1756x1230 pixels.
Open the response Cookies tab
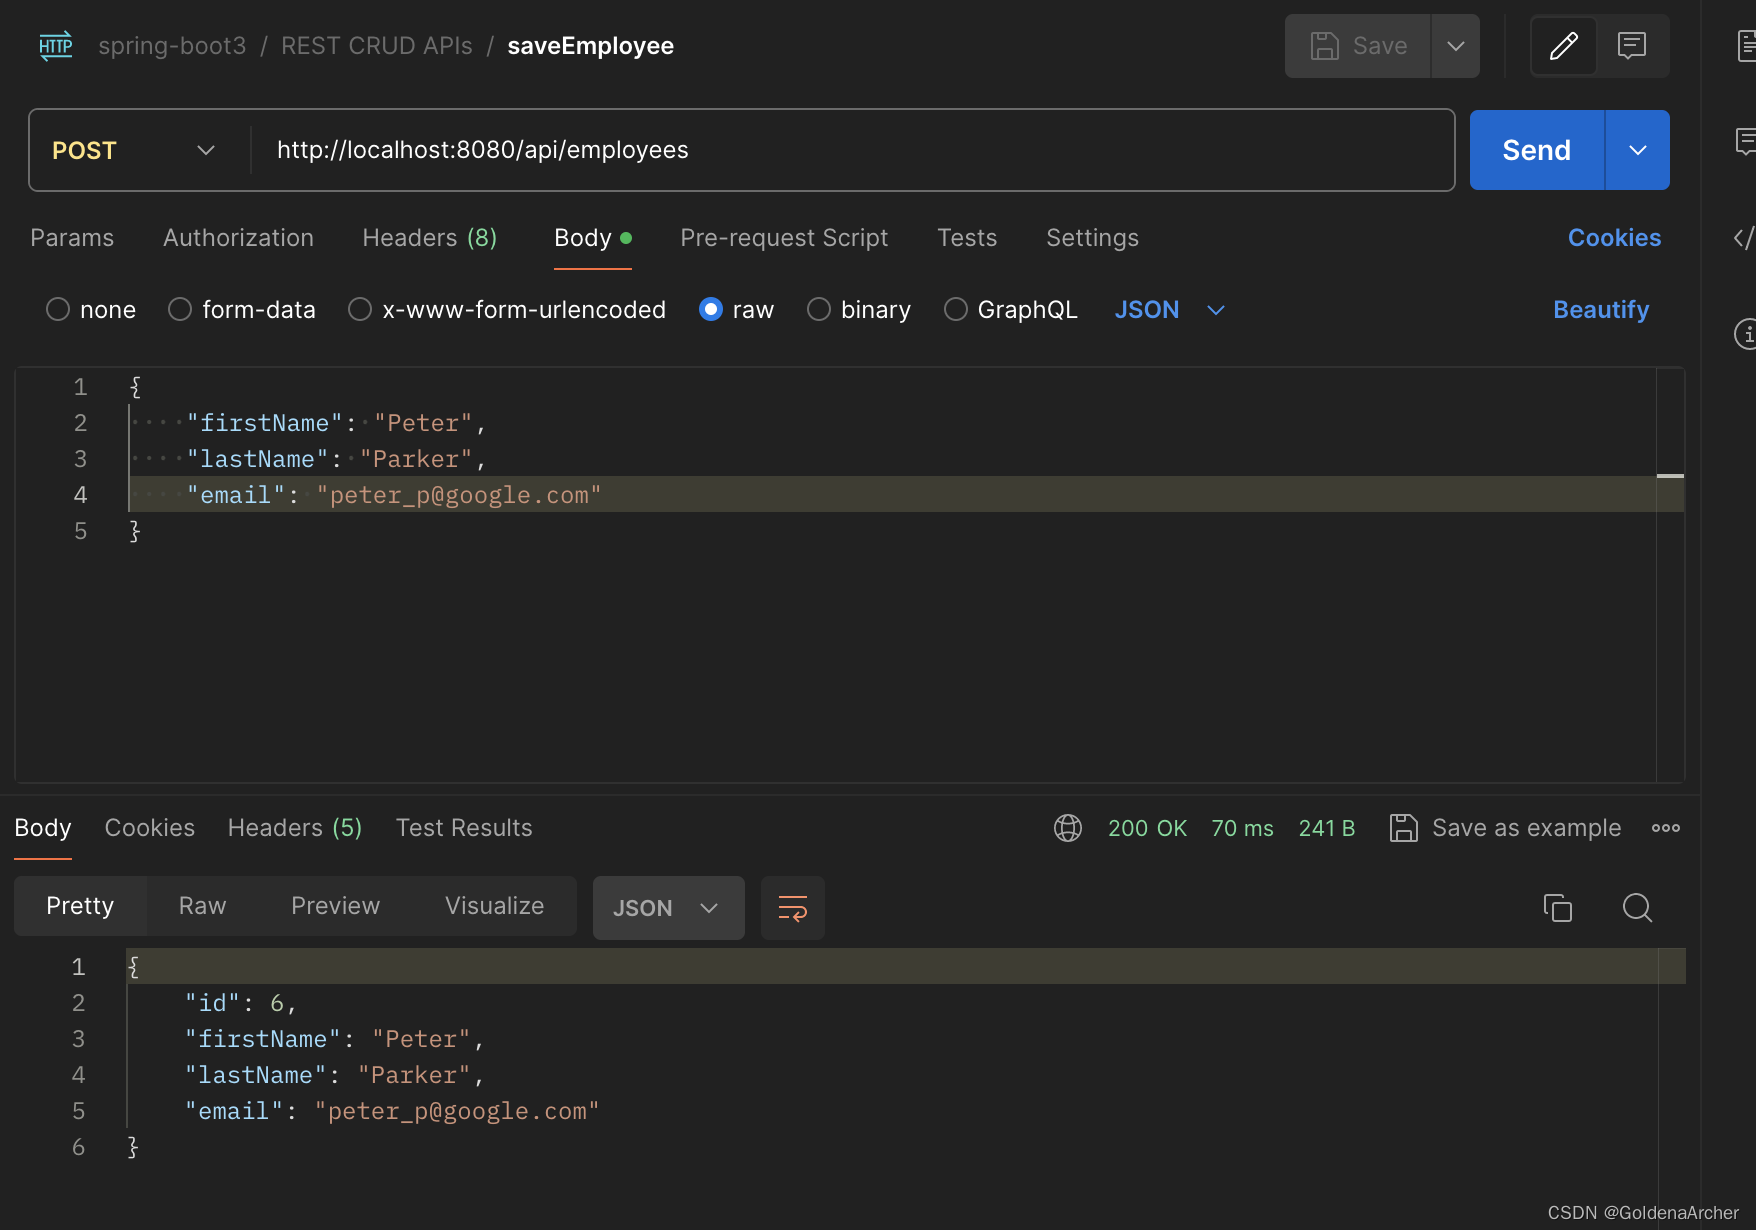150,828
